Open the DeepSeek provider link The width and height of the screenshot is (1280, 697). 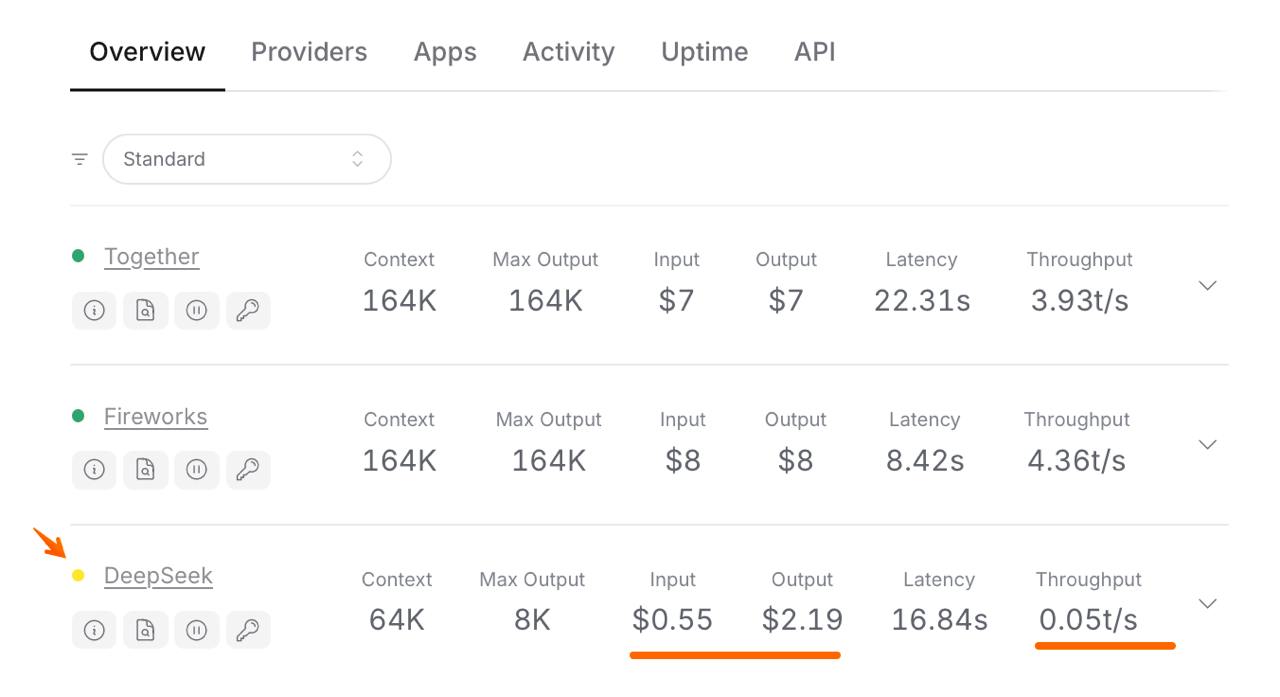point(158,576)
